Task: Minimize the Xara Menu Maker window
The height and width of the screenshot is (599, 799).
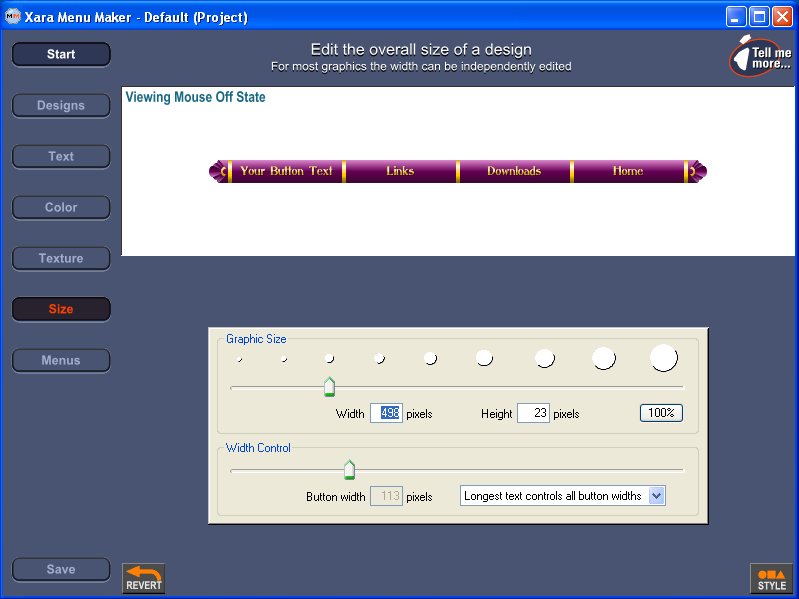Action: 736,17
